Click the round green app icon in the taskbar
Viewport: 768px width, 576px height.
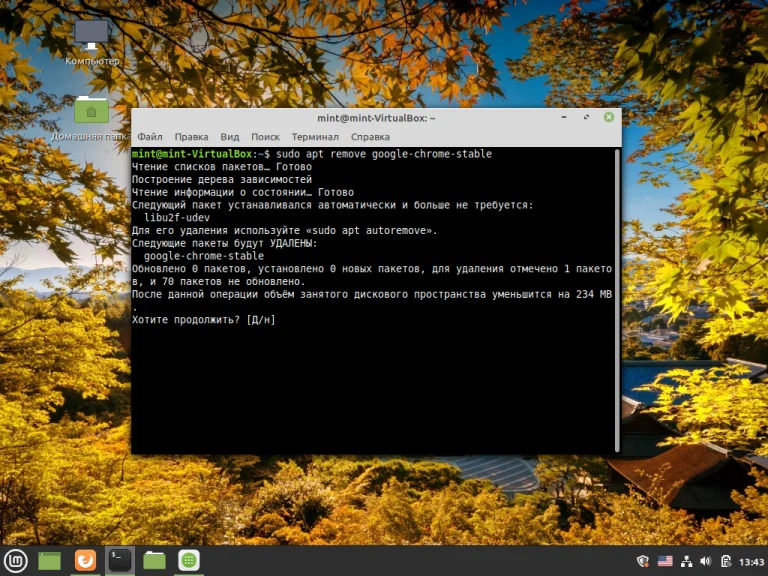pyautogui.click(x=188, y=560)
